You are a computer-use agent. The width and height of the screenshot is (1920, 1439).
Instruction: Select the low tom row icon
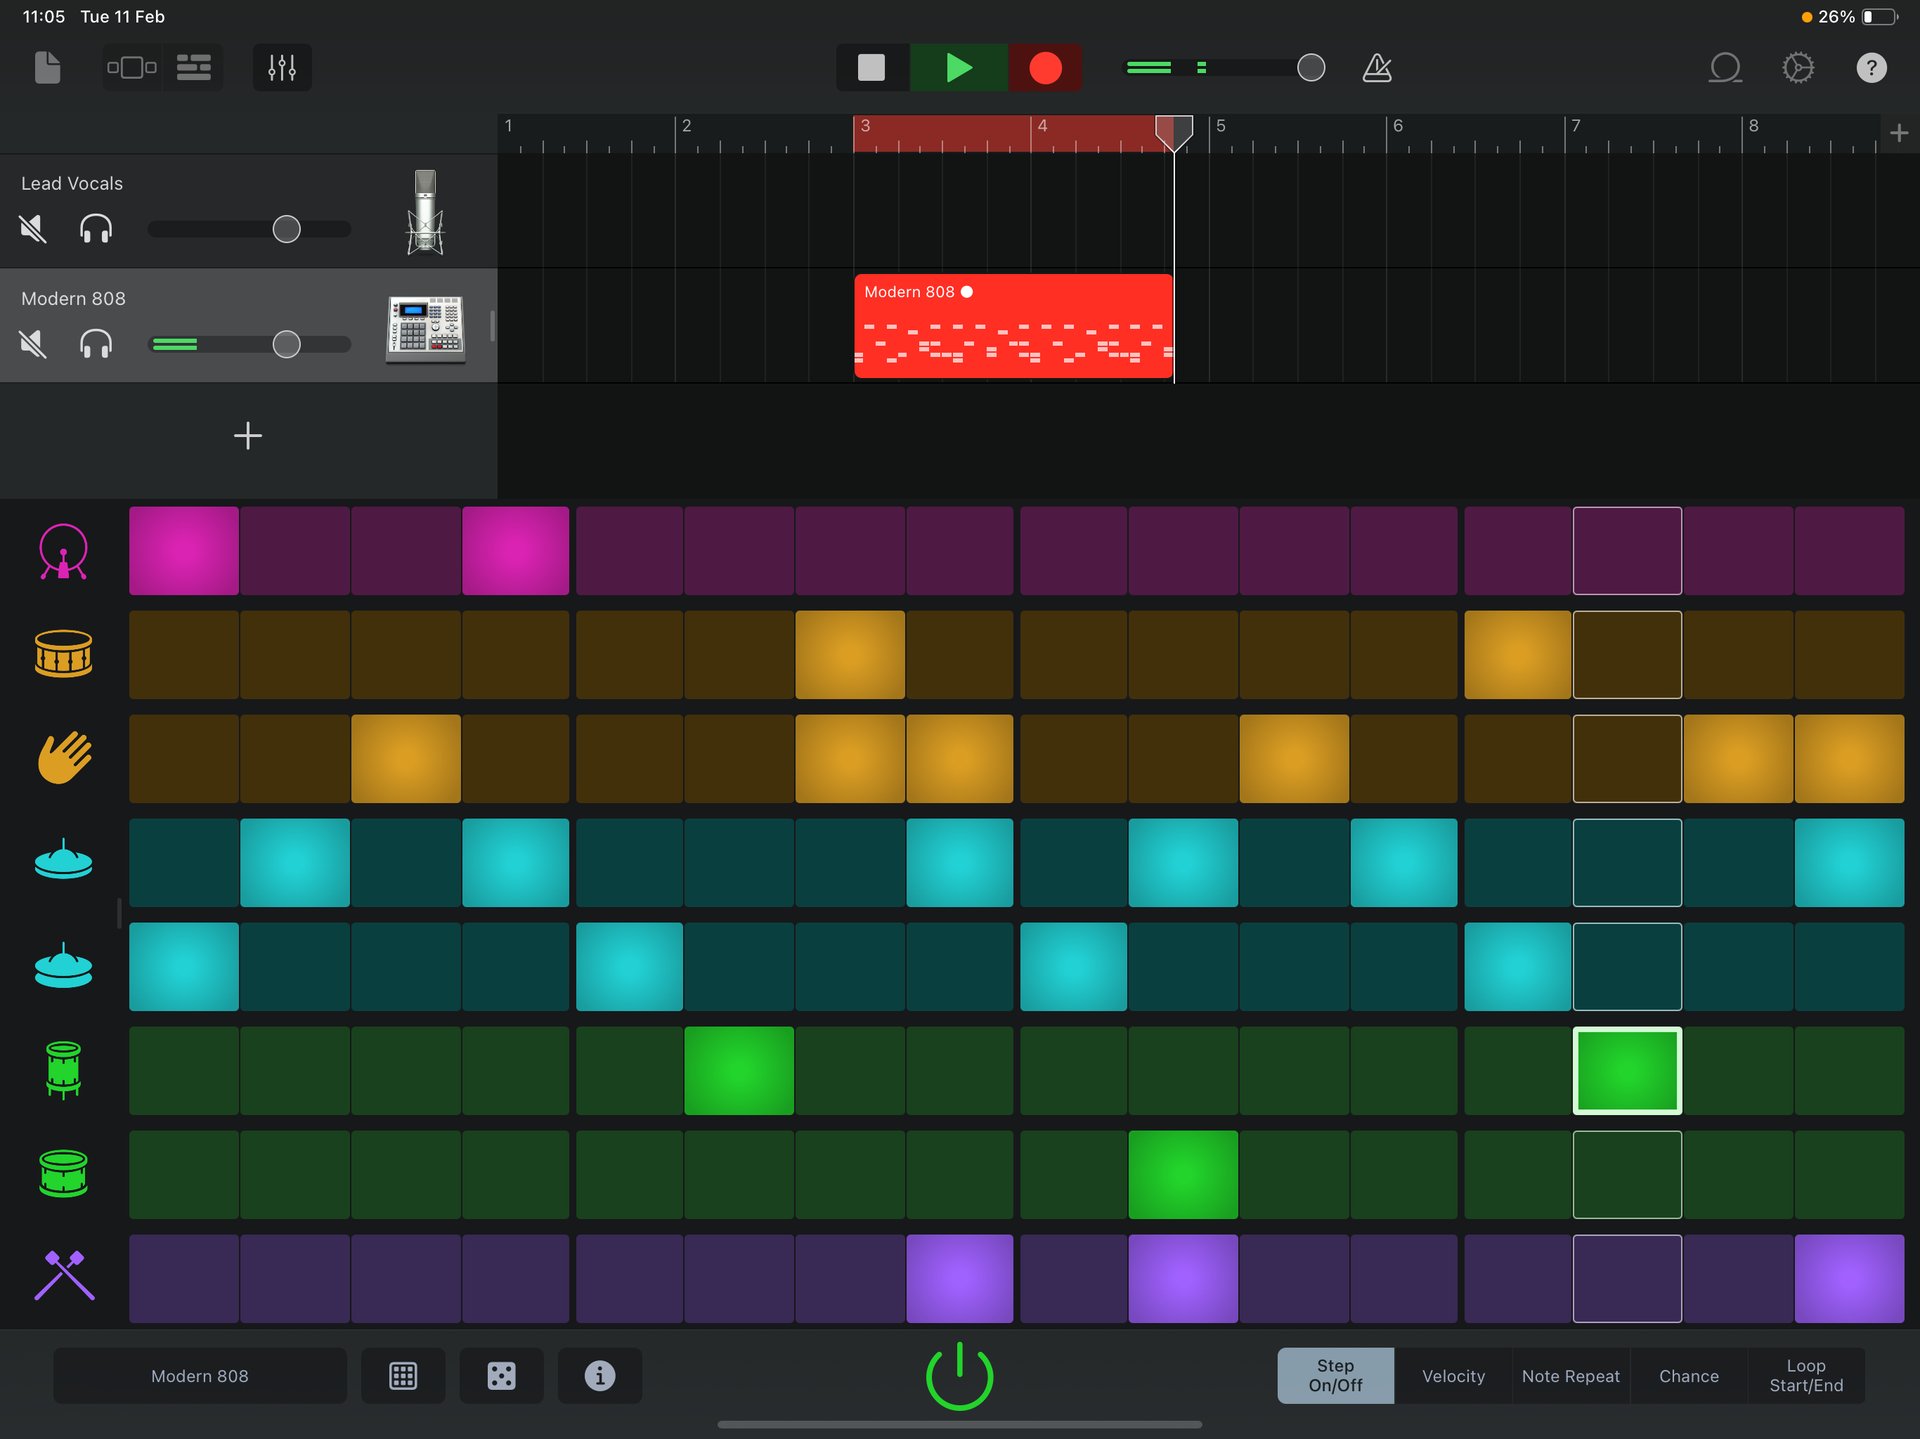point(63,1174)
